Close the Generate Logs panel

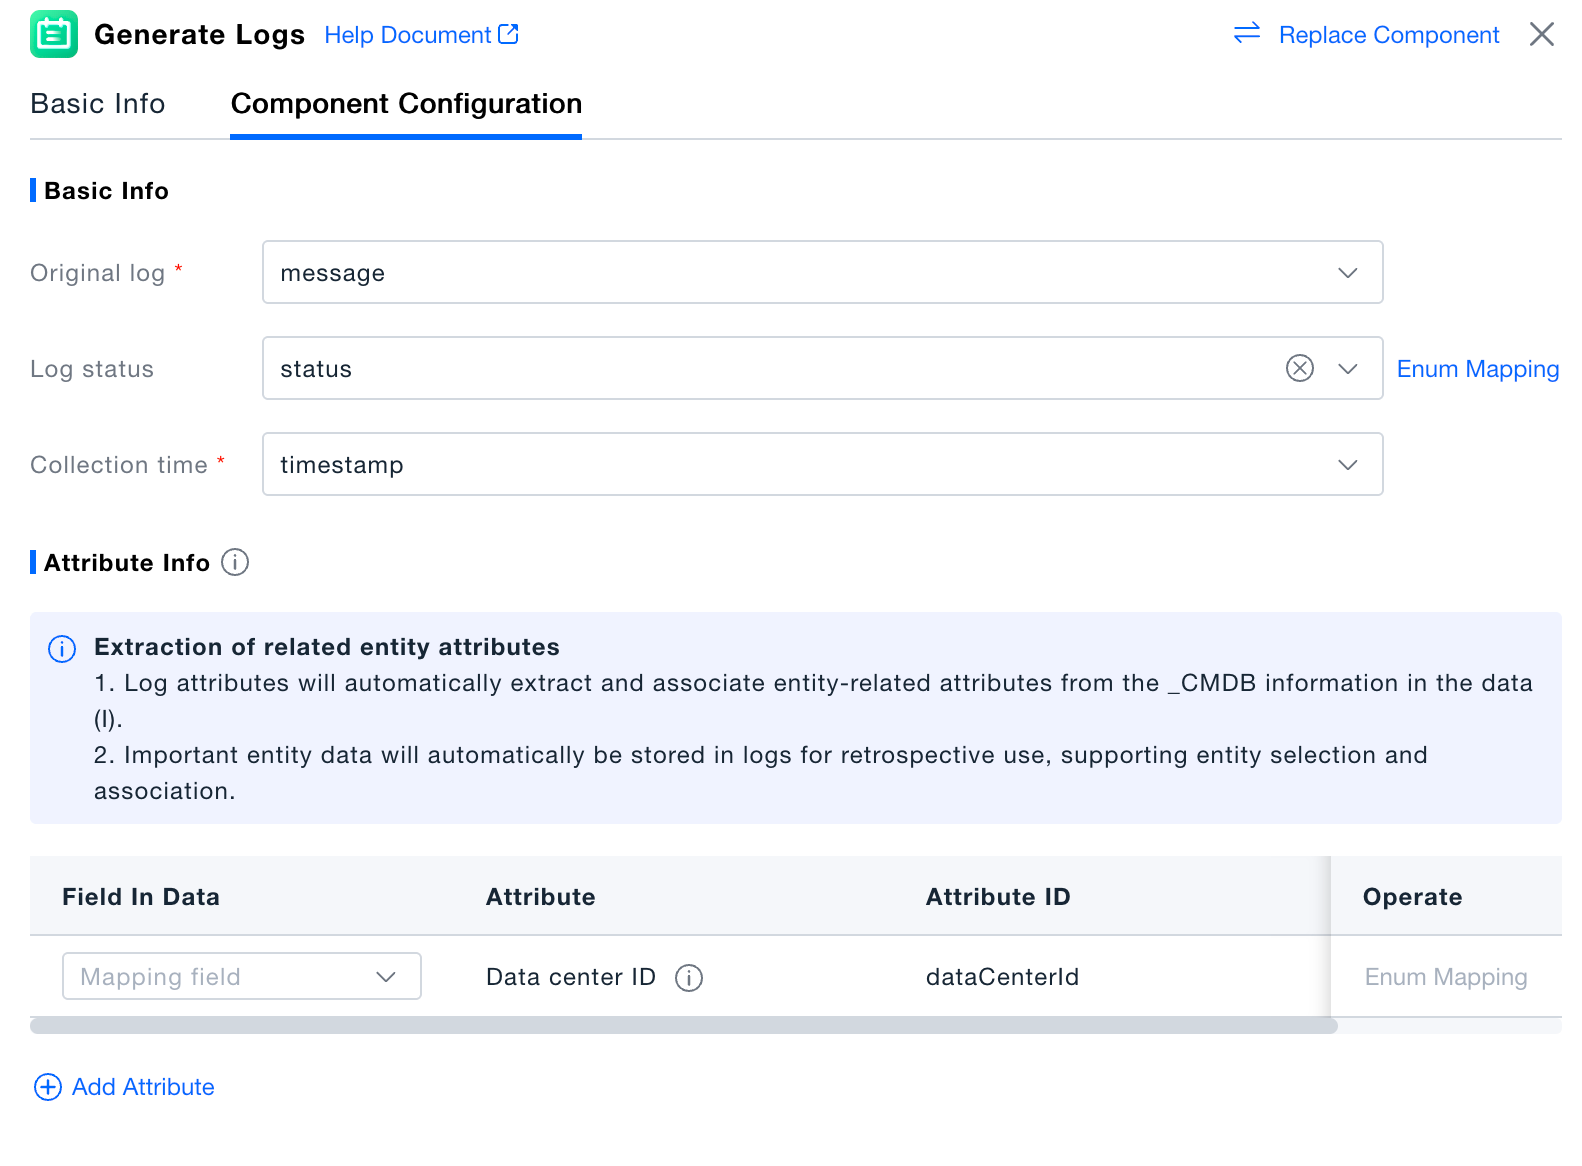click(x=1541, y=34)
